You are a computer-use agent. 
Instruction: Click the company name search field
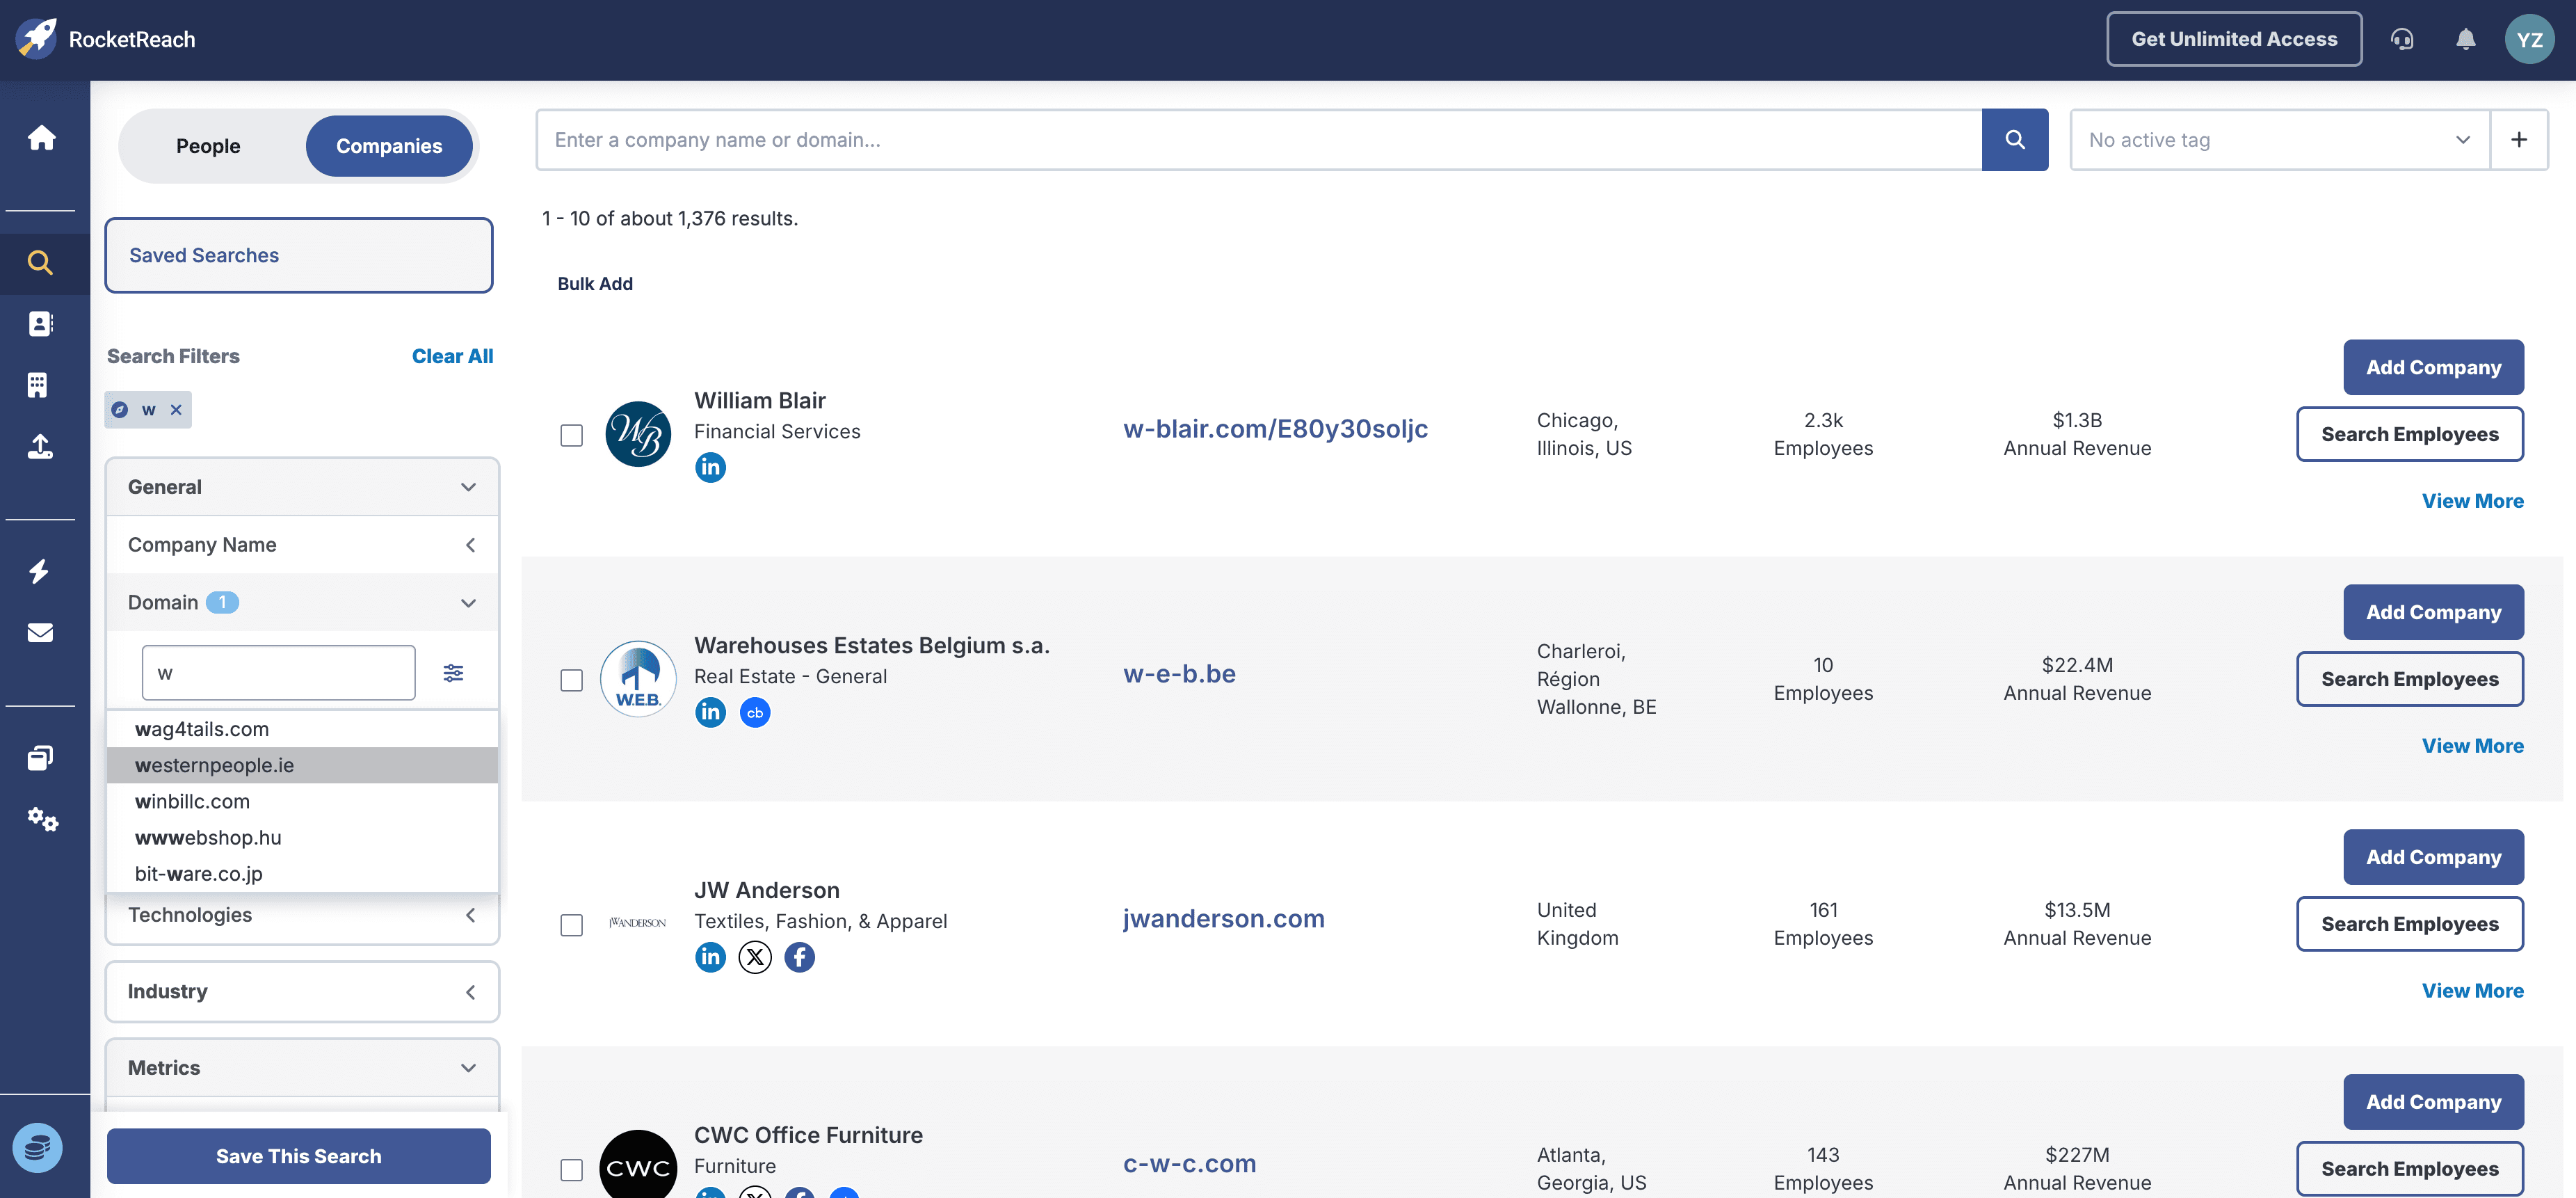1257,140
